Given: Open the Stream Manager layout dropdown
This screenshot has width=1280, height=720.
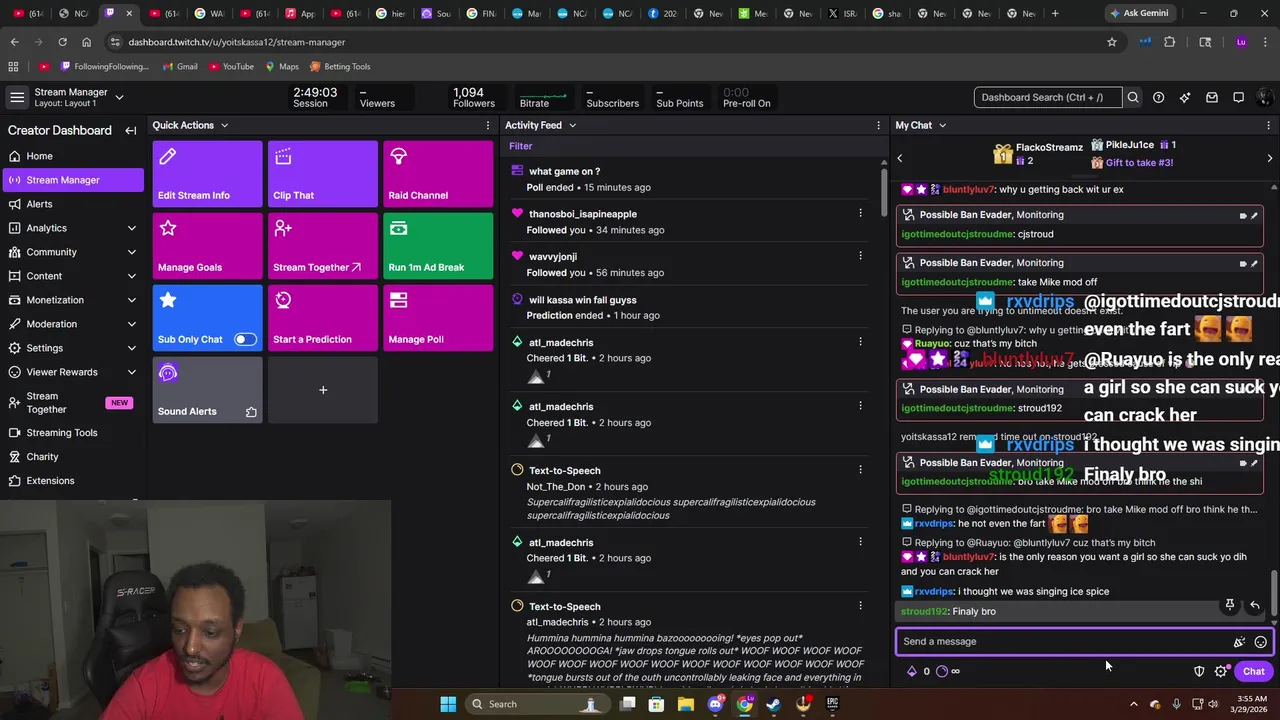Looking at the screenshot, I should (119, 97).
